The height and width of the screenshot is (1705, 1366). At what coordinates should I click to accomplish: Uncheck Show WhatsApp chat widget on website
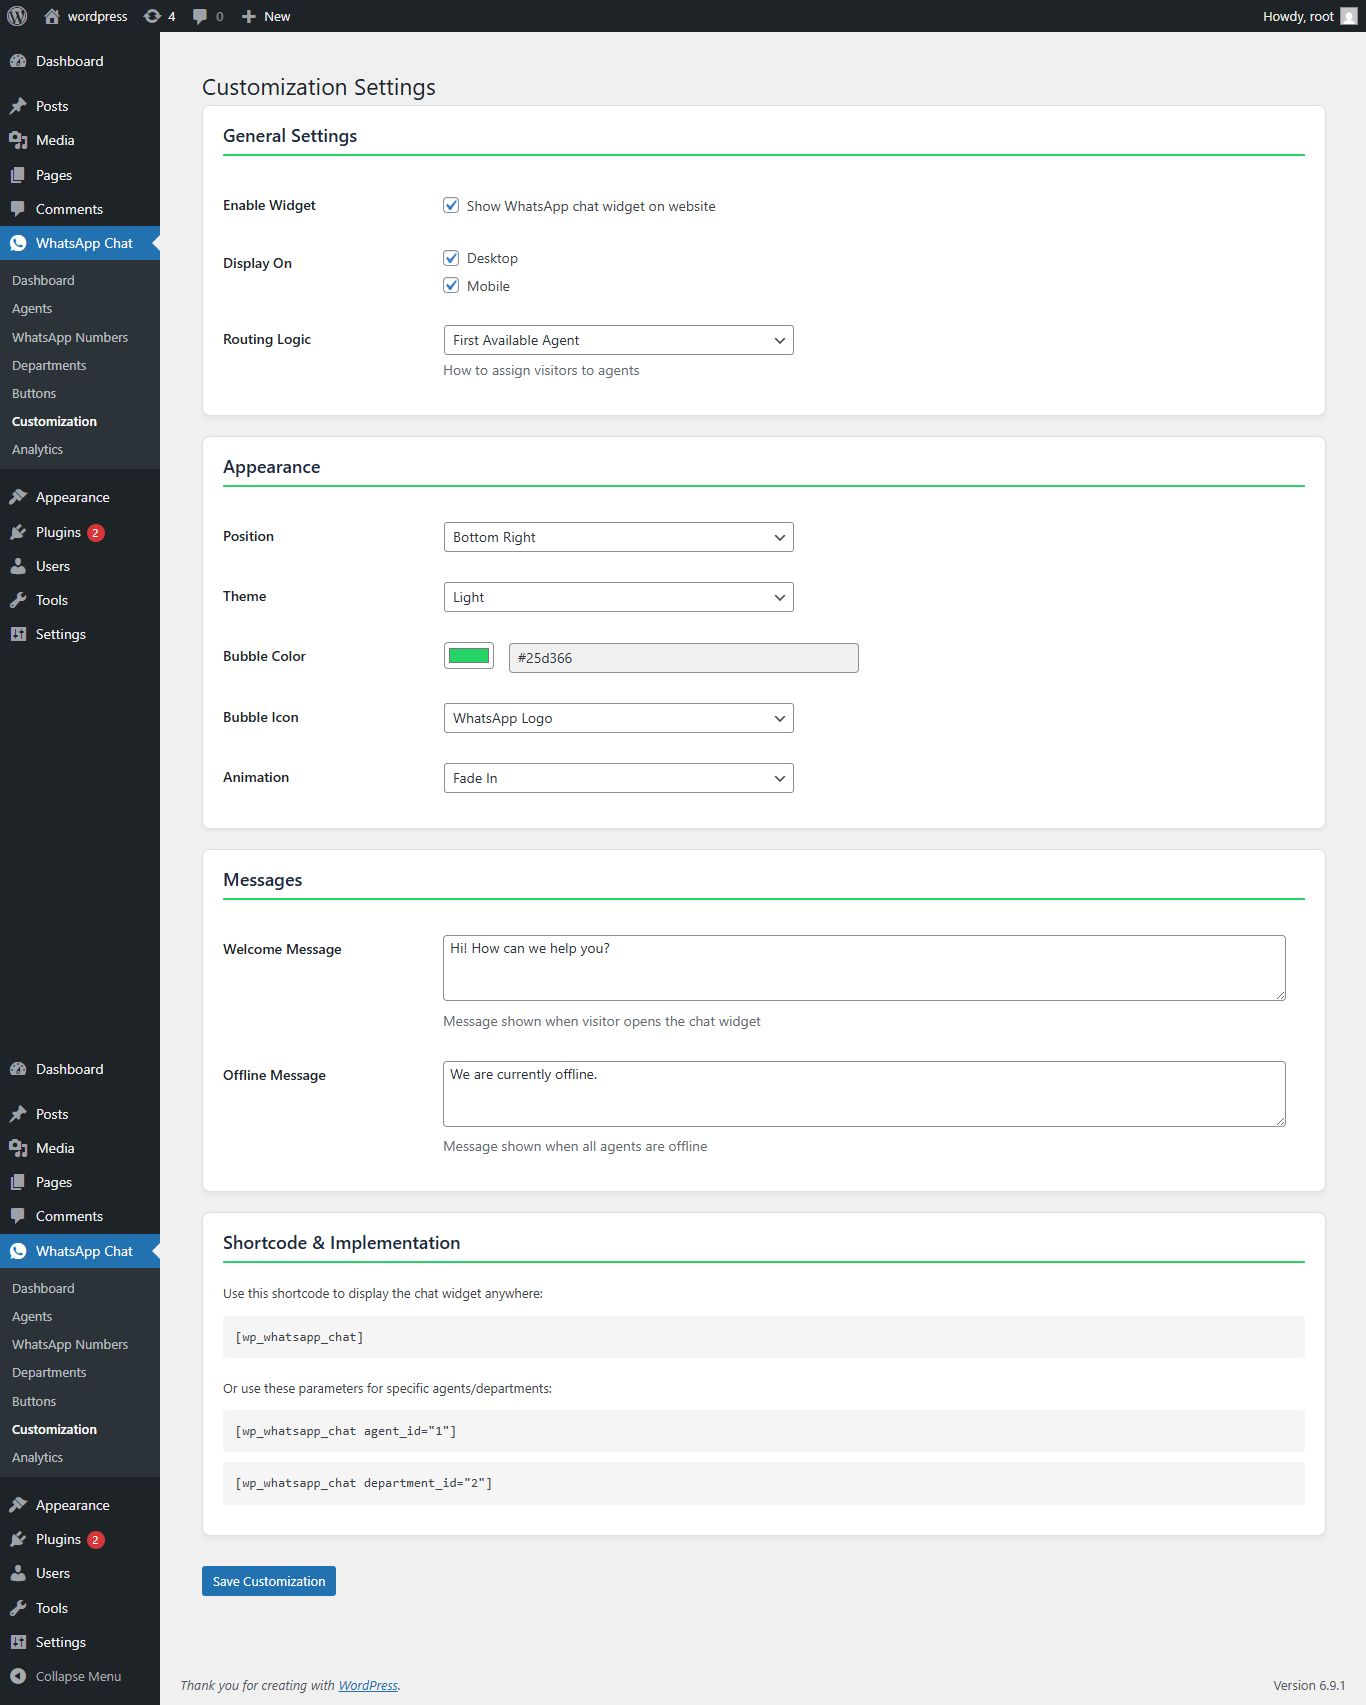coord(451,206)
